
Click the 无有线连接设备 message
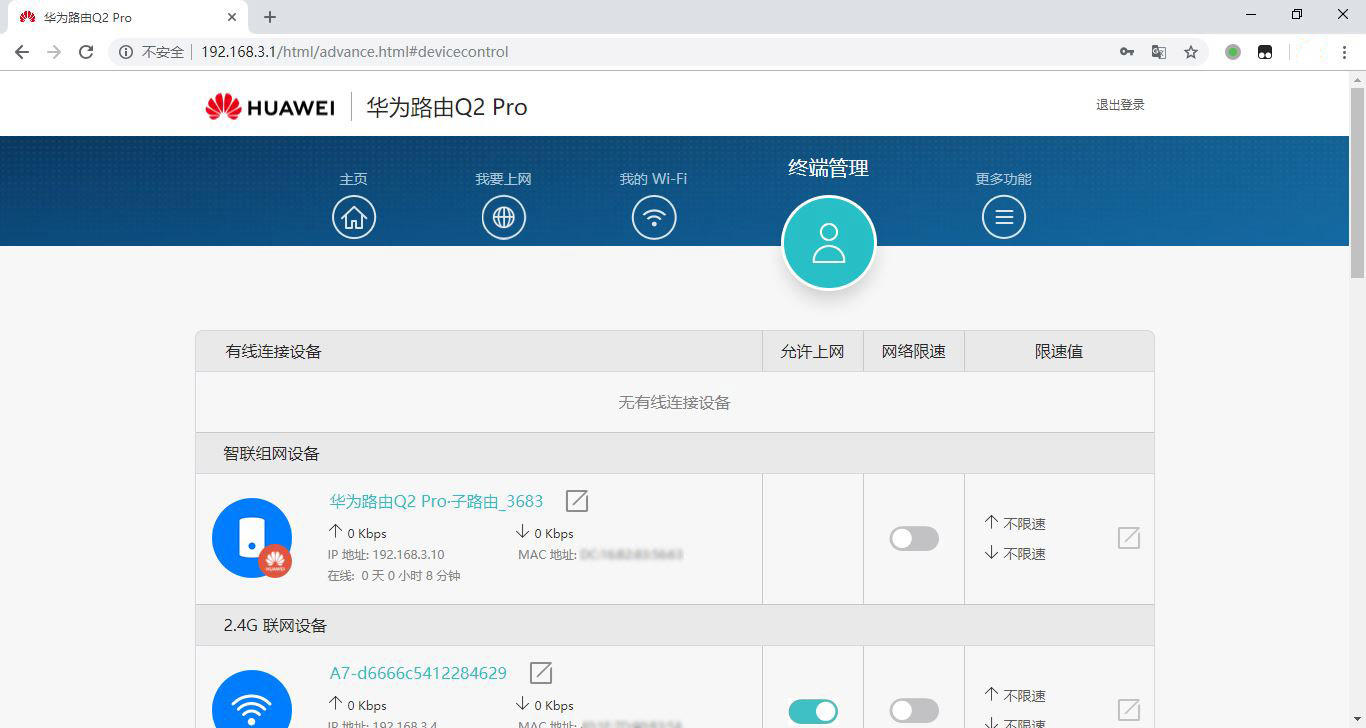click(x=675, y=403)
